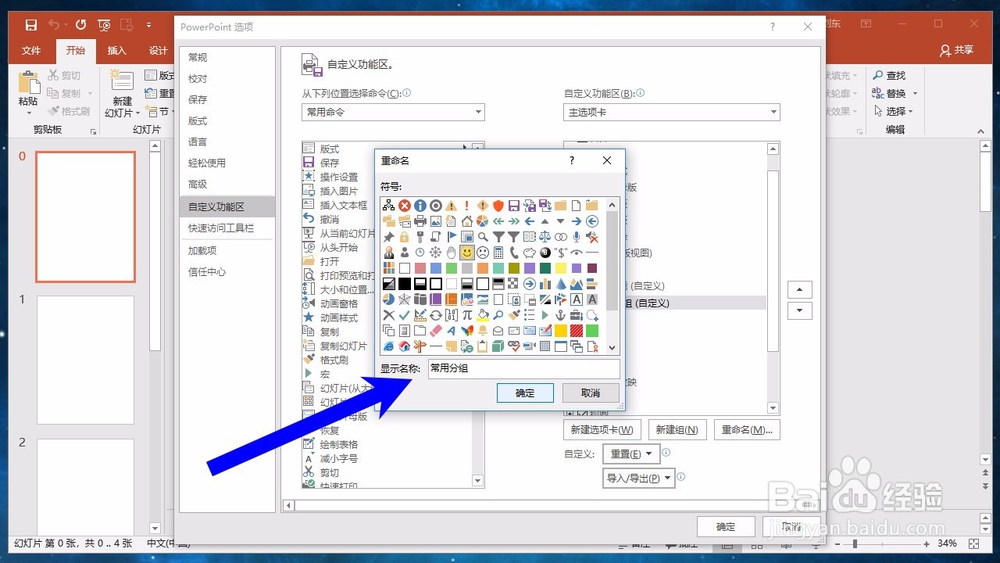Image resolution: width=1000 pixels, height=563 pixels.
Task: Click Save icon in quick access toolbar
Action: [x=31, y=25]
